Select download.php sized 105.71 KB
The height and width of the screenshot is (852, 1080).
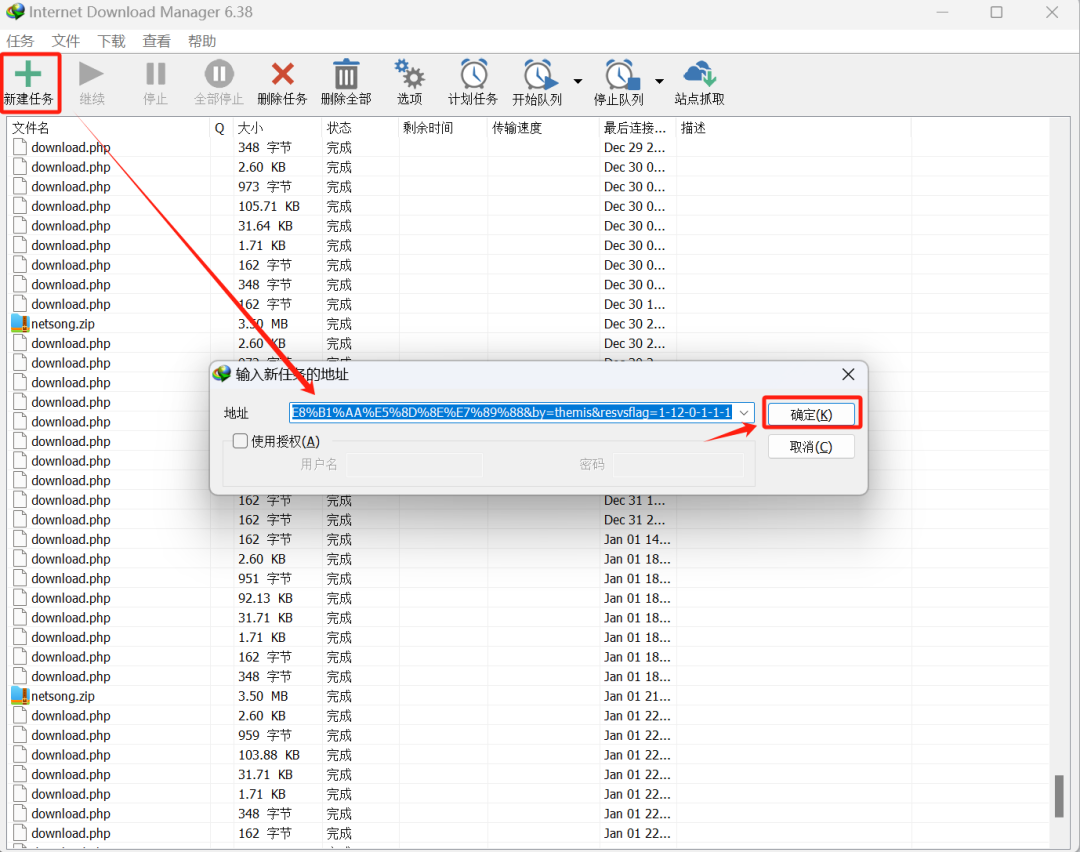[x=71, y=206]
